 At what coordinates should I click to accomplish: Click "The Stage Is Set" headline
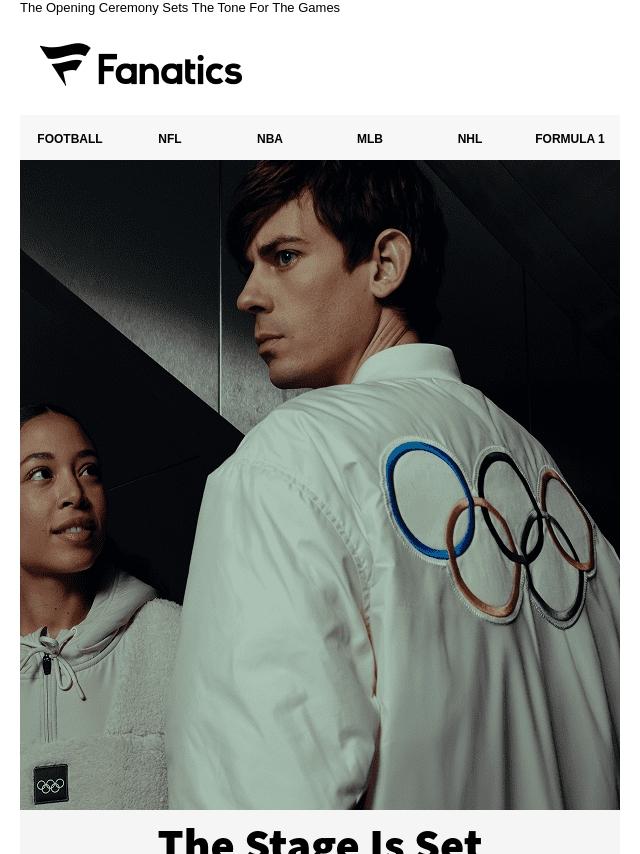point(320,841)
